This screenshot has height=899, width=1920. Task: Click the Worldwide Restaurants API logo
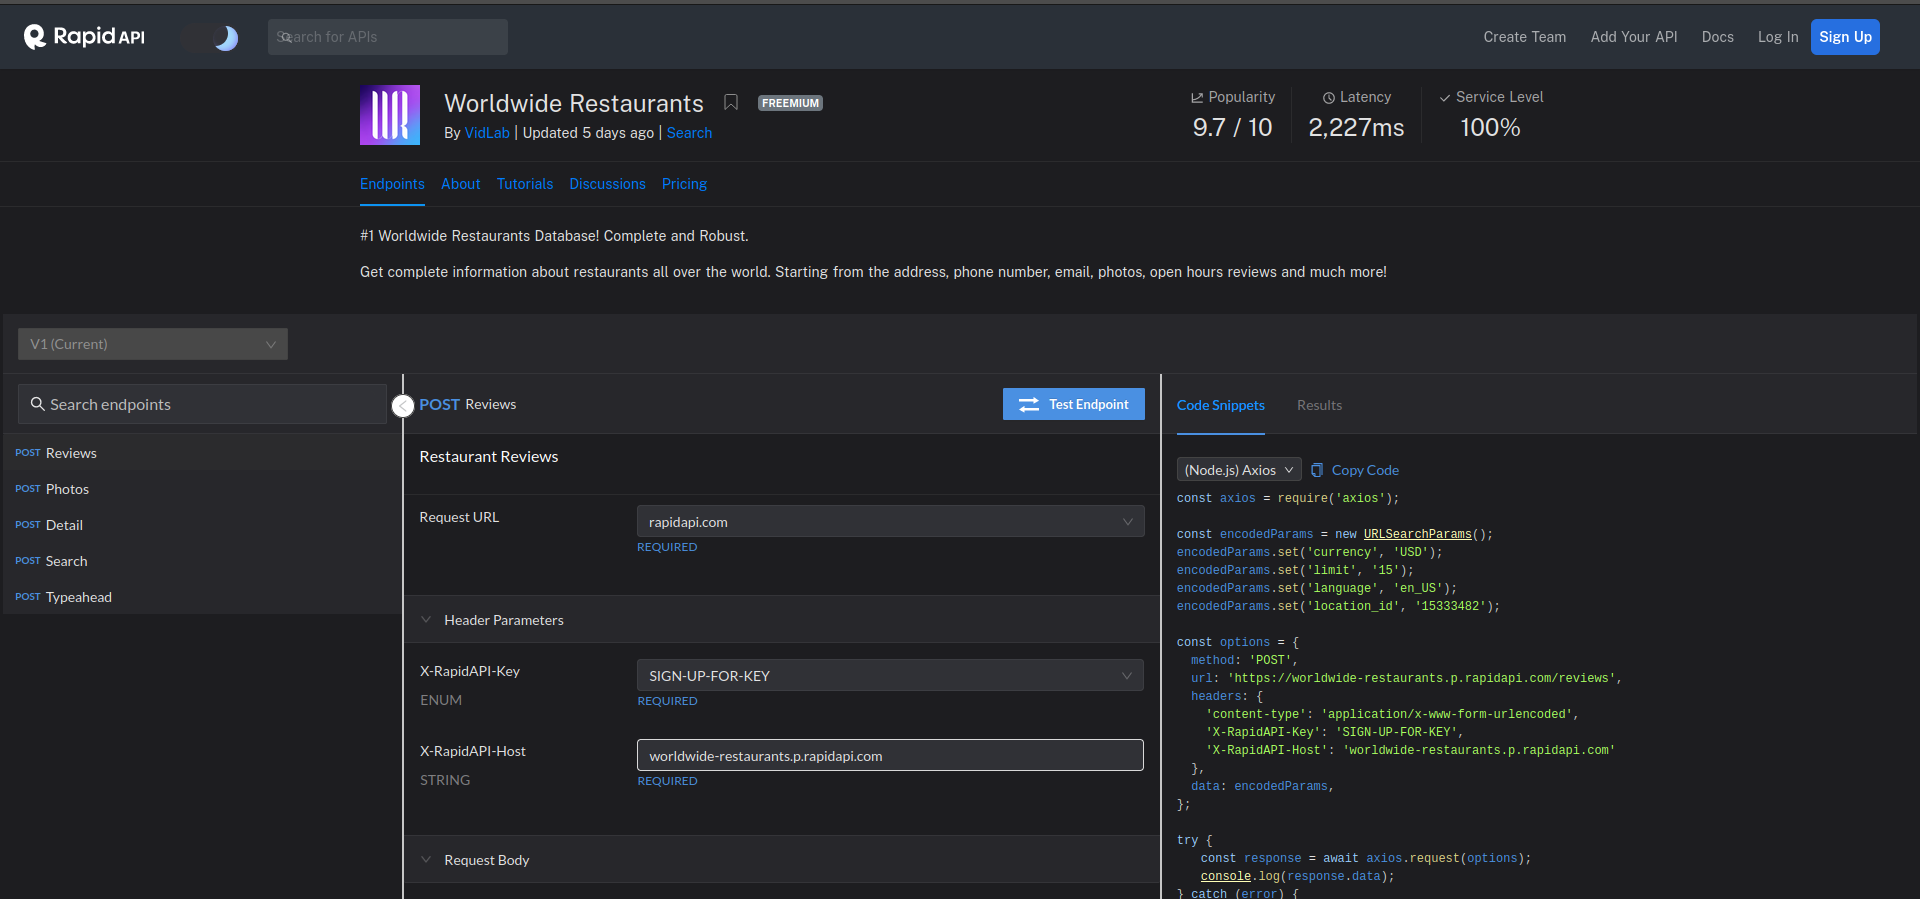coord(390,115)
